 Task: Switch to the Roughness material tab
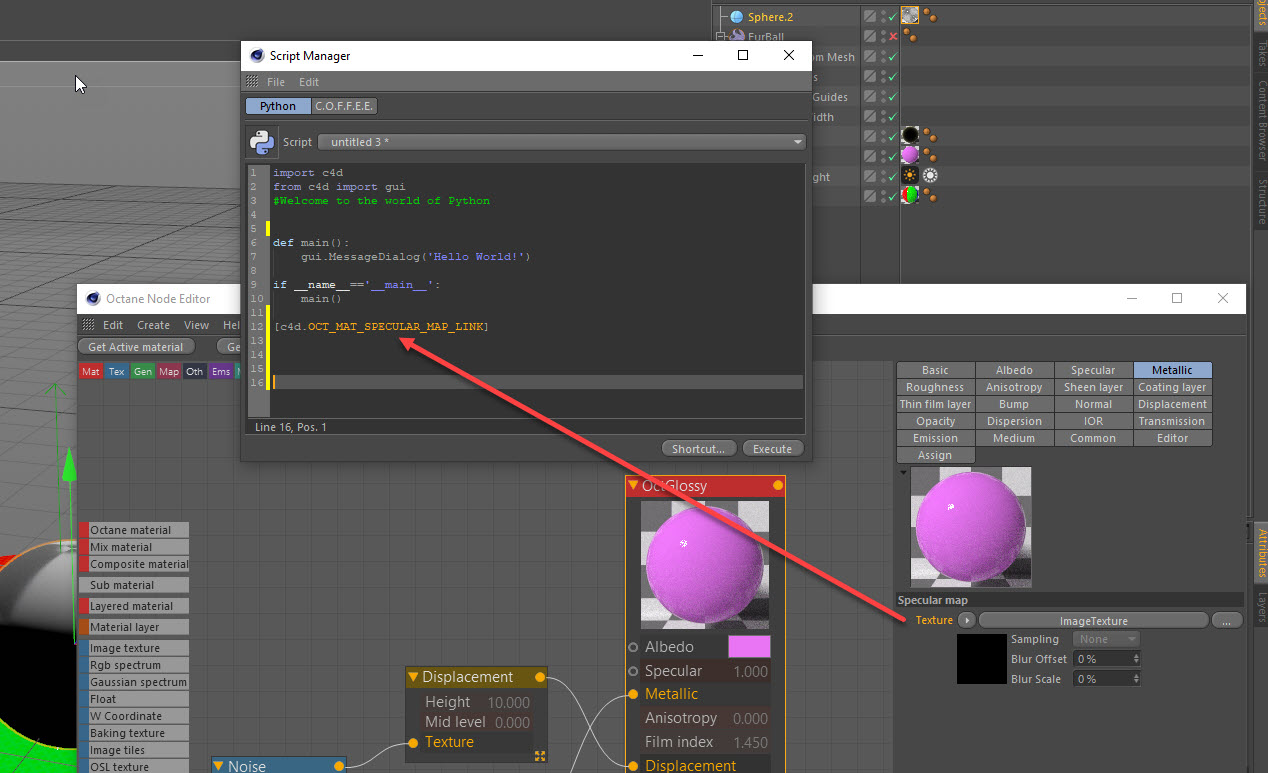point(935,387)
